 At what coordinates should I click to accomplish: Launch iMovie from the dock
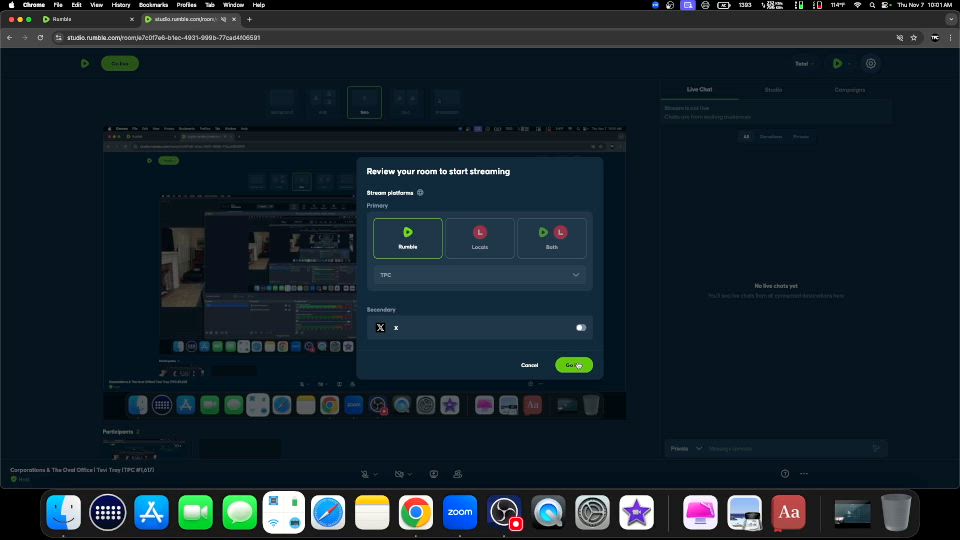[x=636, y=512]
